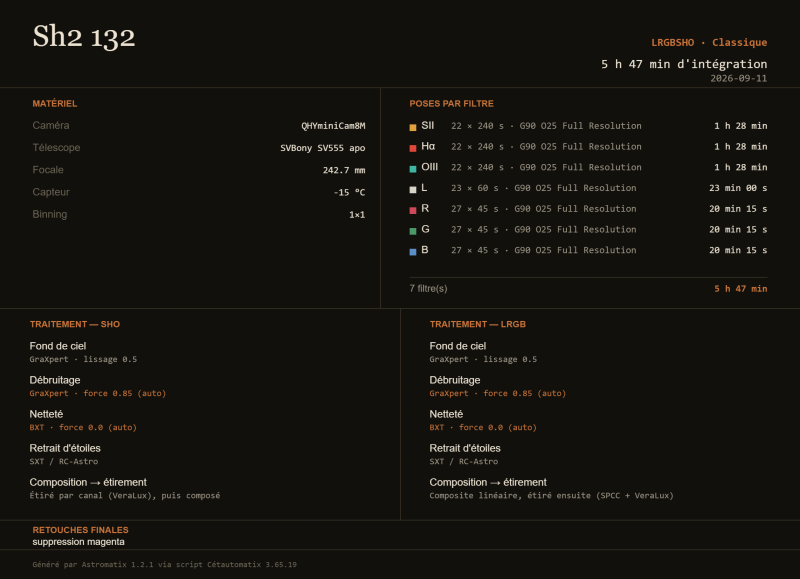This screenshot has width=800, height=579.
Task: Click the camera value QHYminiCam8M
Action: 333,126
